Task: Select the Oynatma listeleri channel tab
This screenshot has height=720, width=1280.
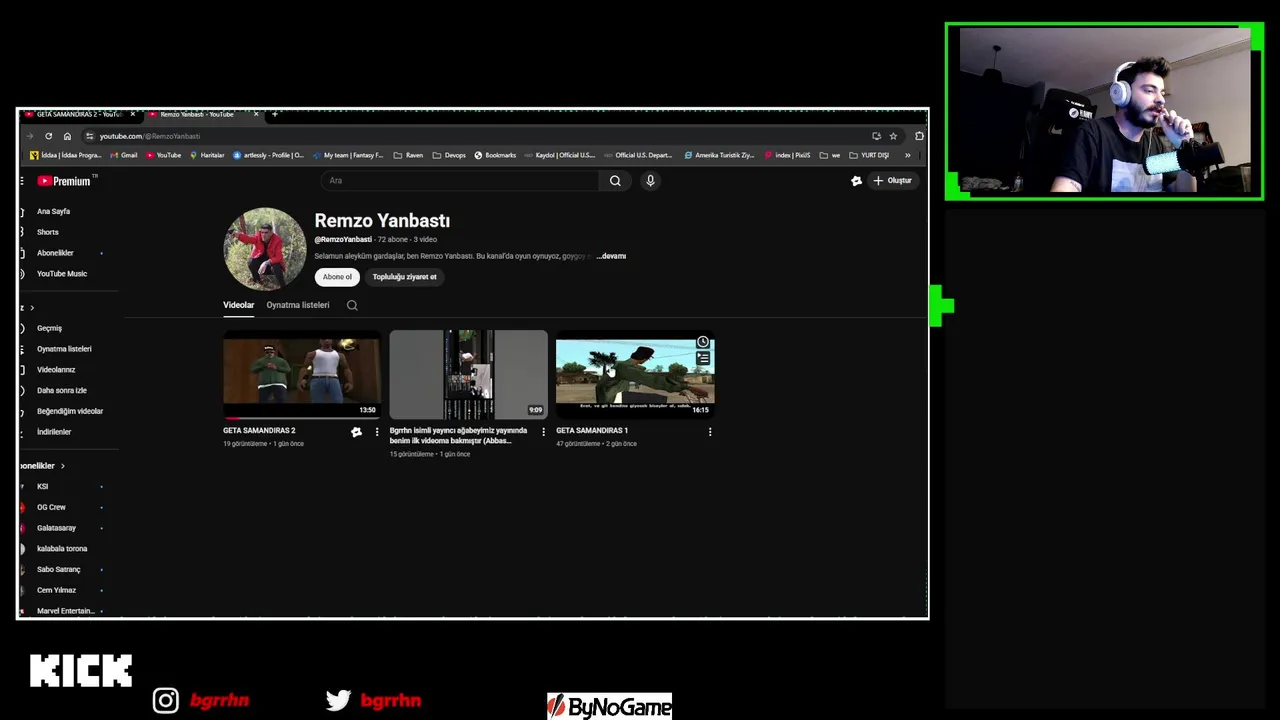Action: click(x=298, y=305)
